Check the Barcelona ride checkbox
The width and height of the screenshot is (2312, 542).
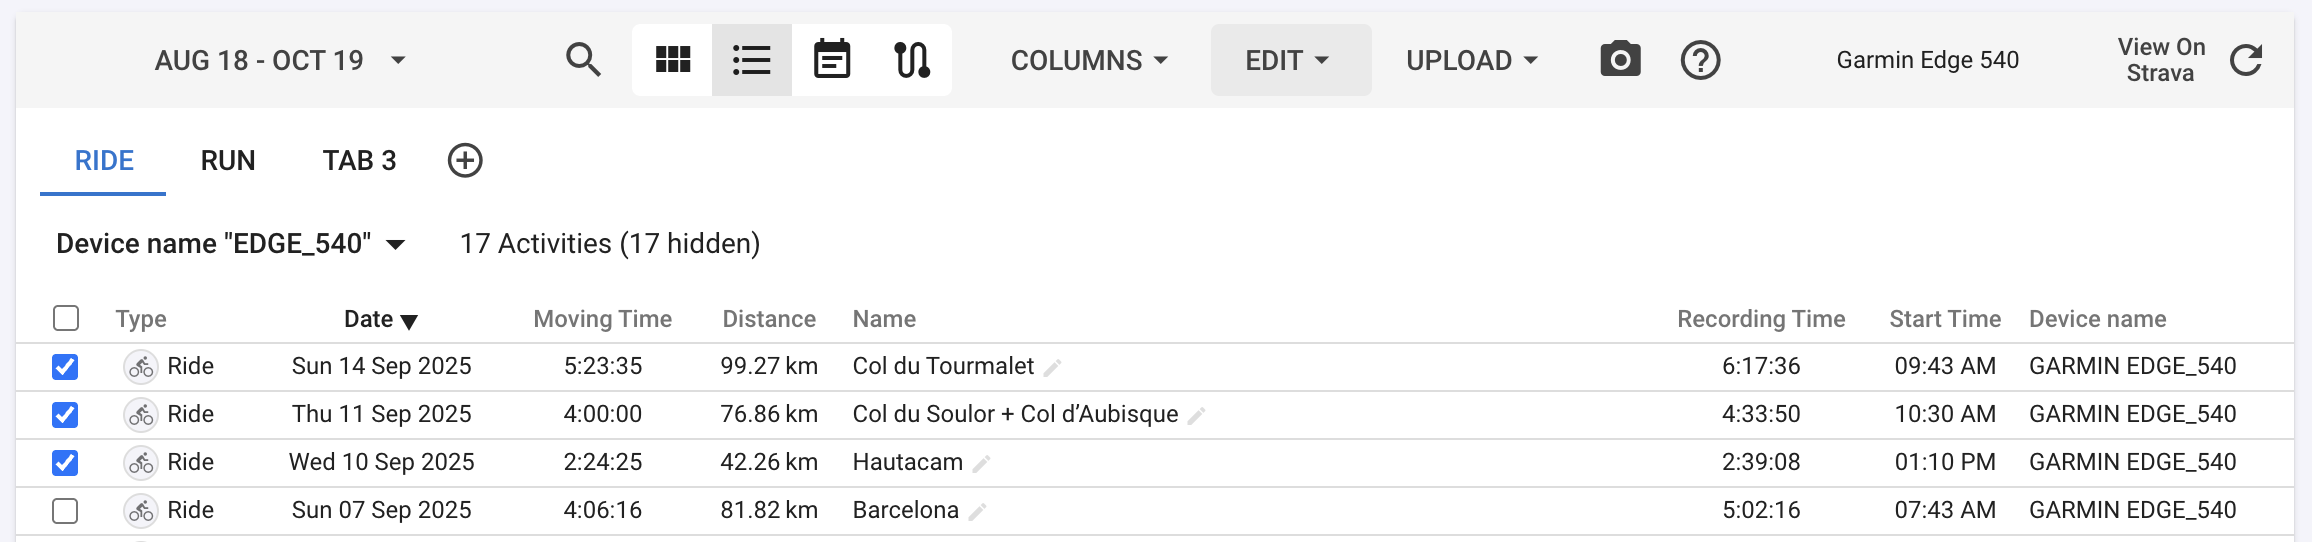point(65,511)
